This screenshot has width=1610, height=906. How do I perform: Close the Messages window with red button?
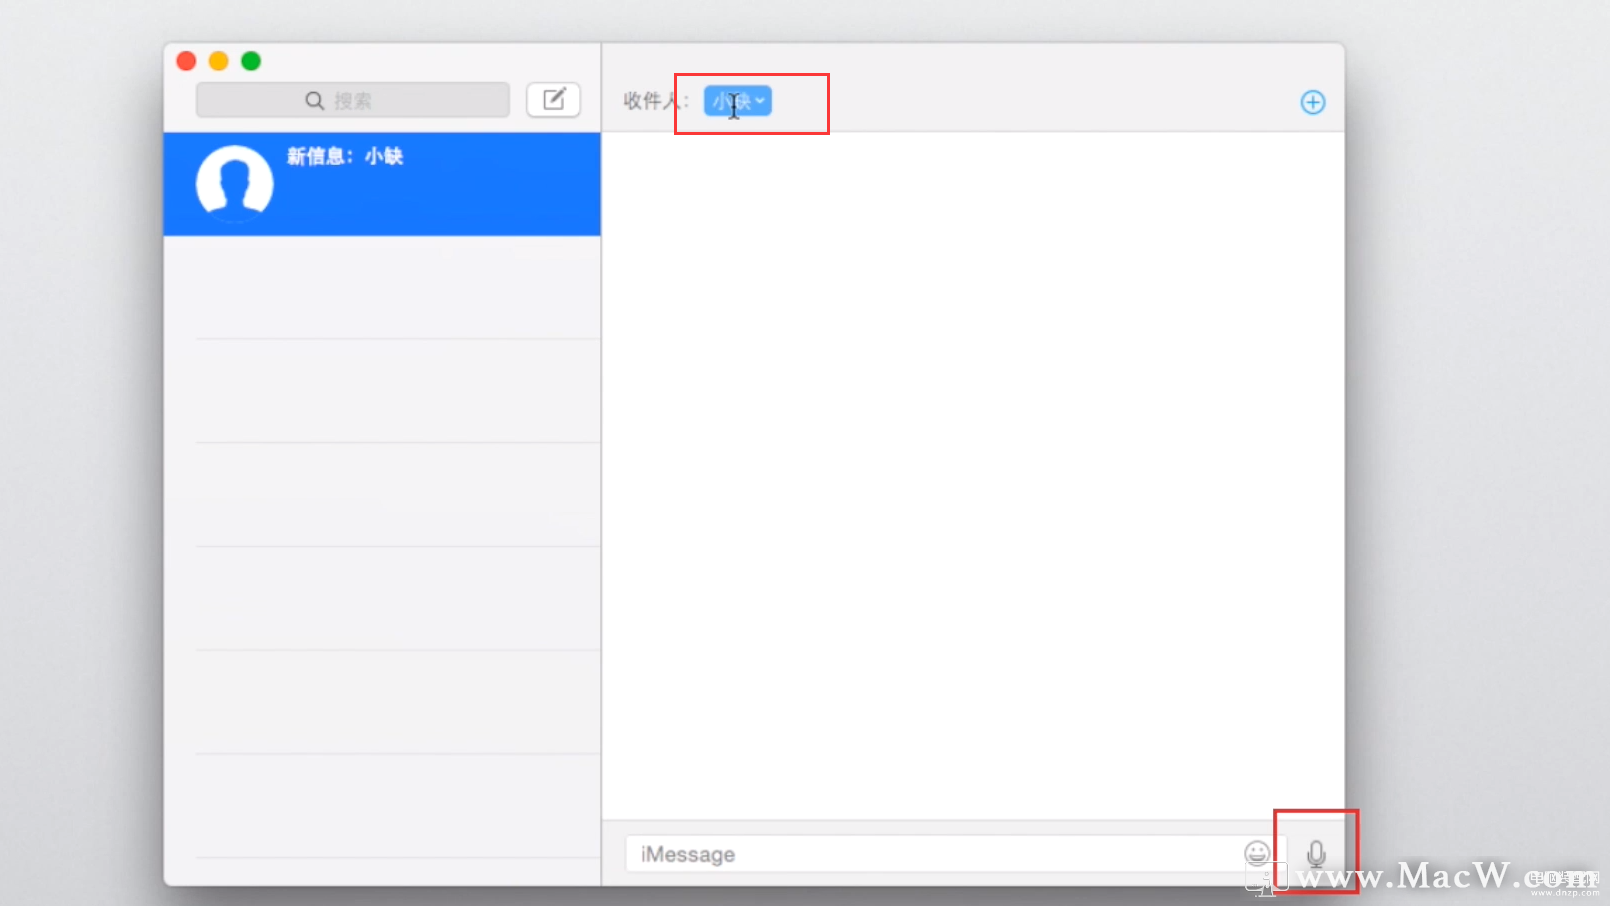click(186, 61)
